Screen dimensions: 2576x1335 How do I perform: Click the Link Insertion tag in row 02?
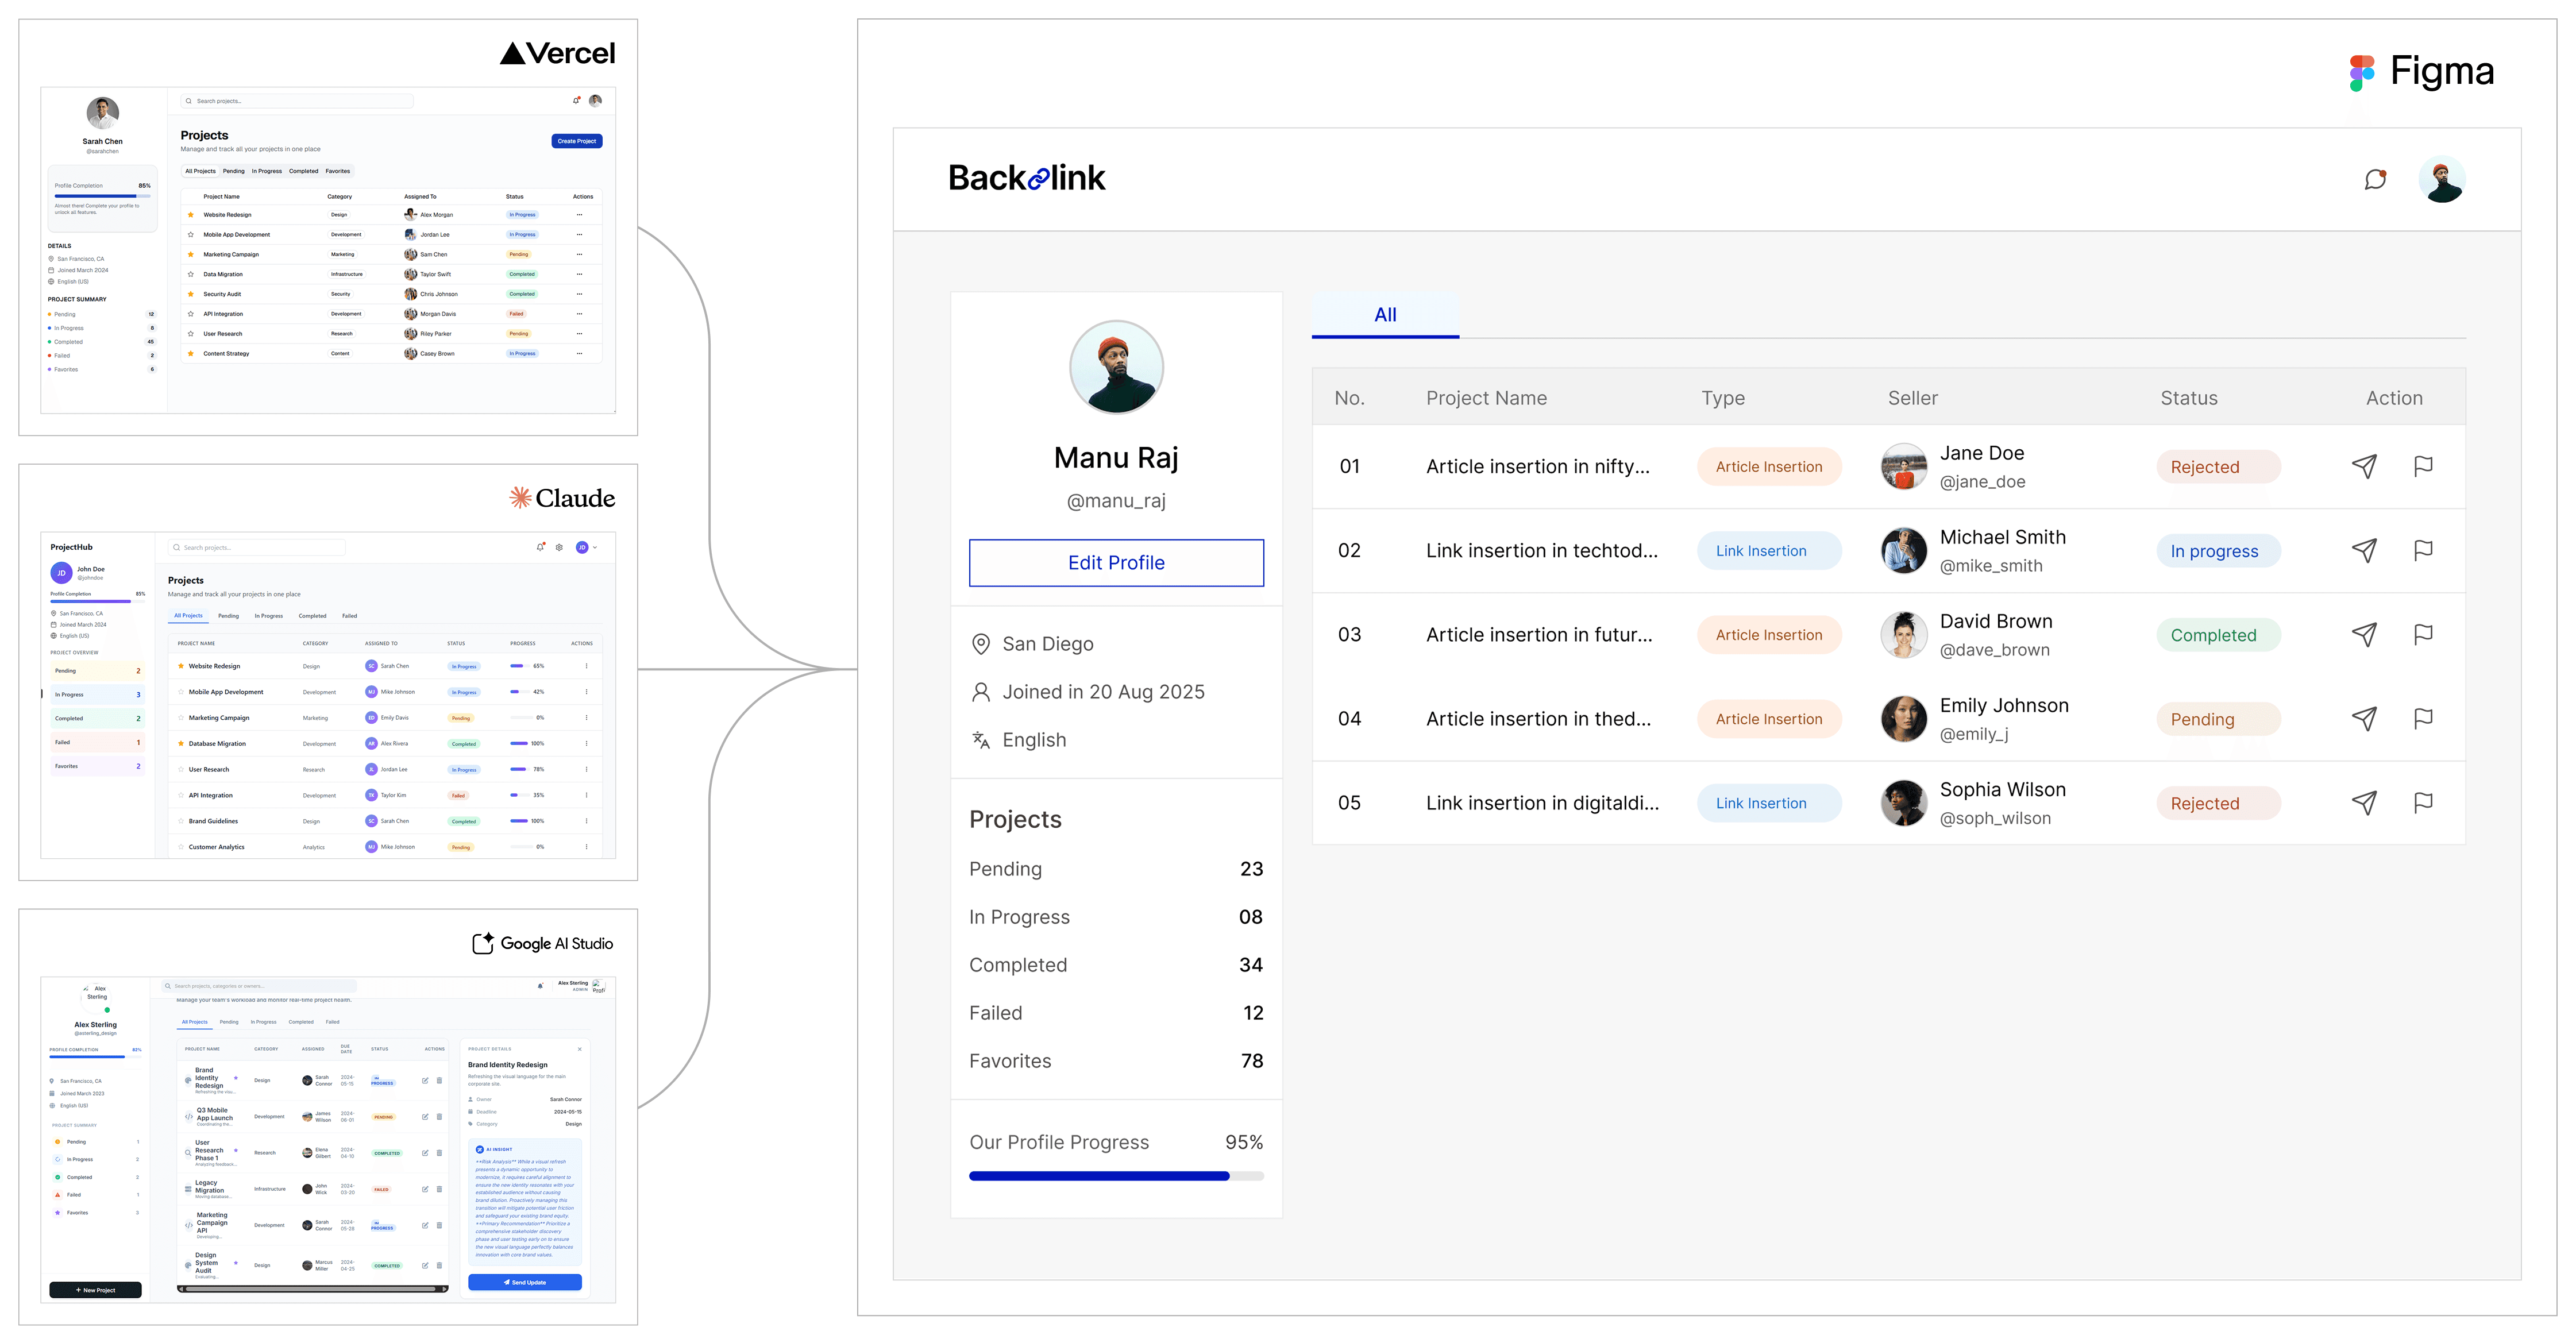point(1768,551)
